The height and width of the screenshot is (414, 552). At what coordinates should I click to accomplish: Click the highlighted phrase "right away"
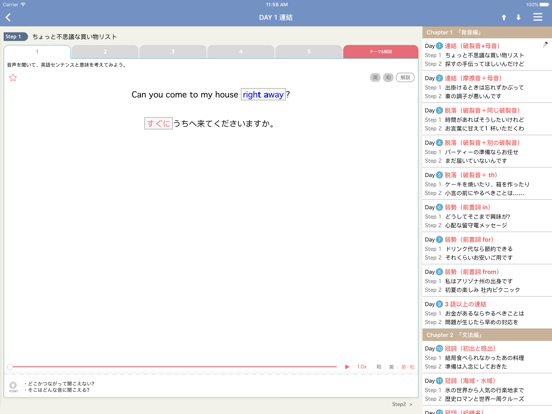[x=263, y=95]
